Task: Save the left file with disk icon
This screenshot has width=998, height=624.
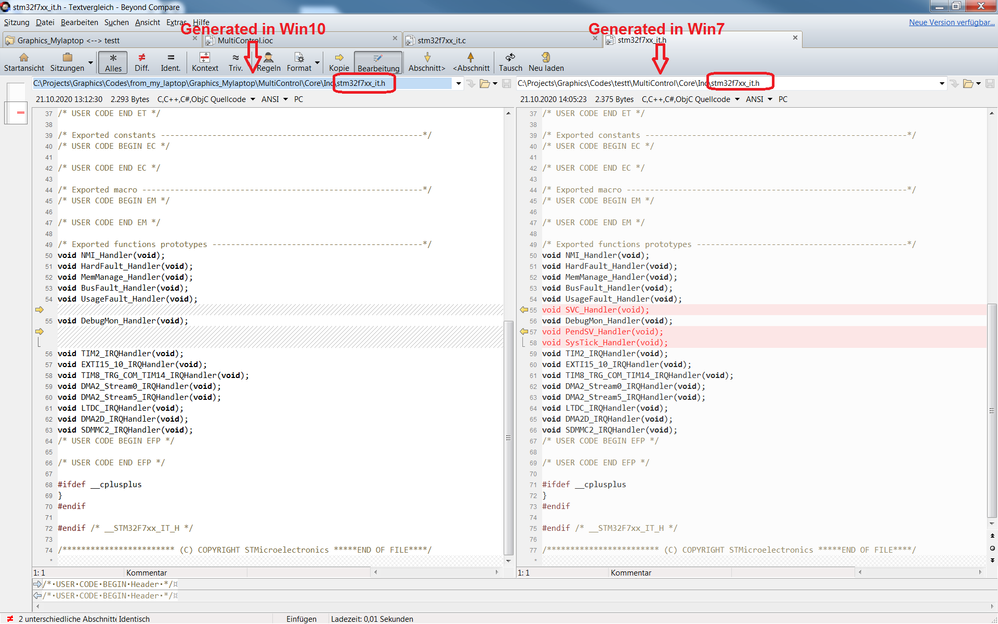Action: (x=507, y=83)
